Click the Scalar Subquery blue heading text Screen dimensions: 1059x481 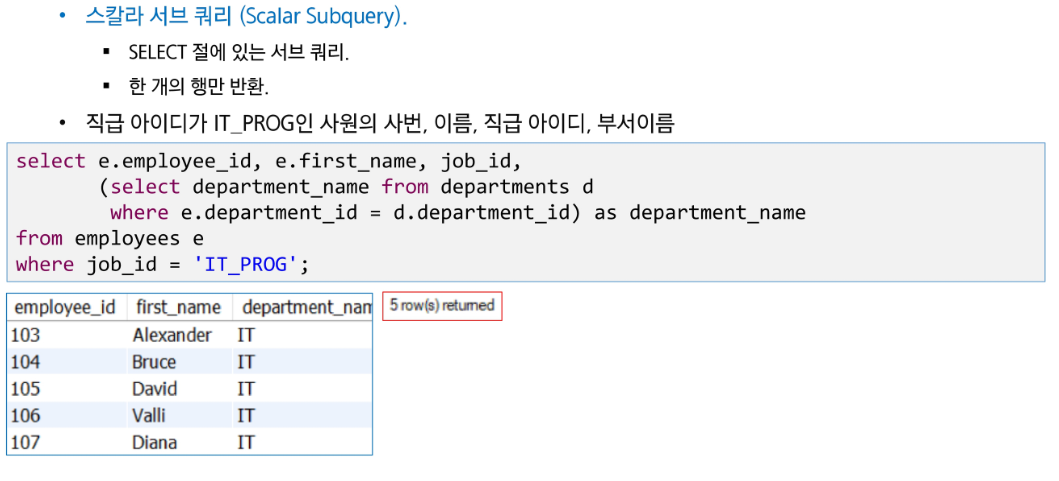pyautogui.click(x=246, y=16)
